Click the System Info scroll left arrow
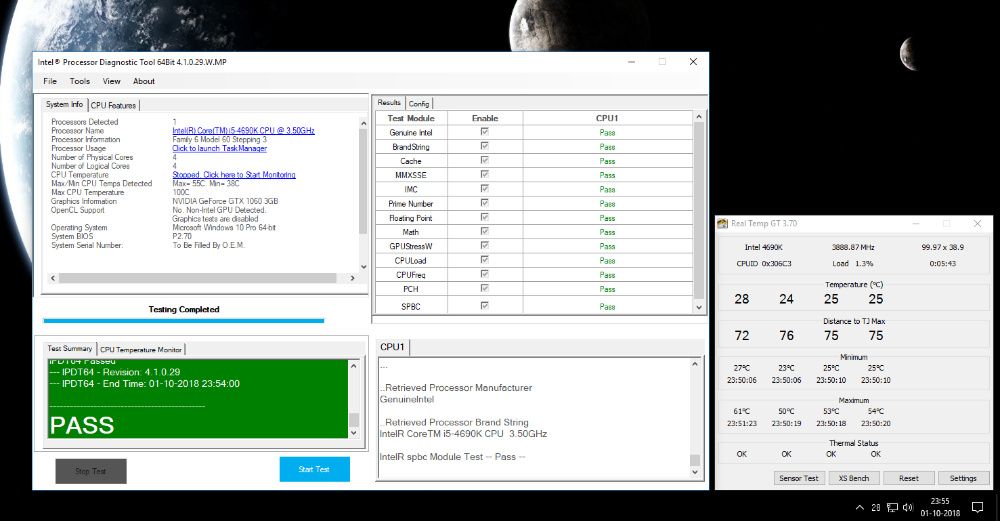Screen dimensions: 1000x521 tap(53, 278)
